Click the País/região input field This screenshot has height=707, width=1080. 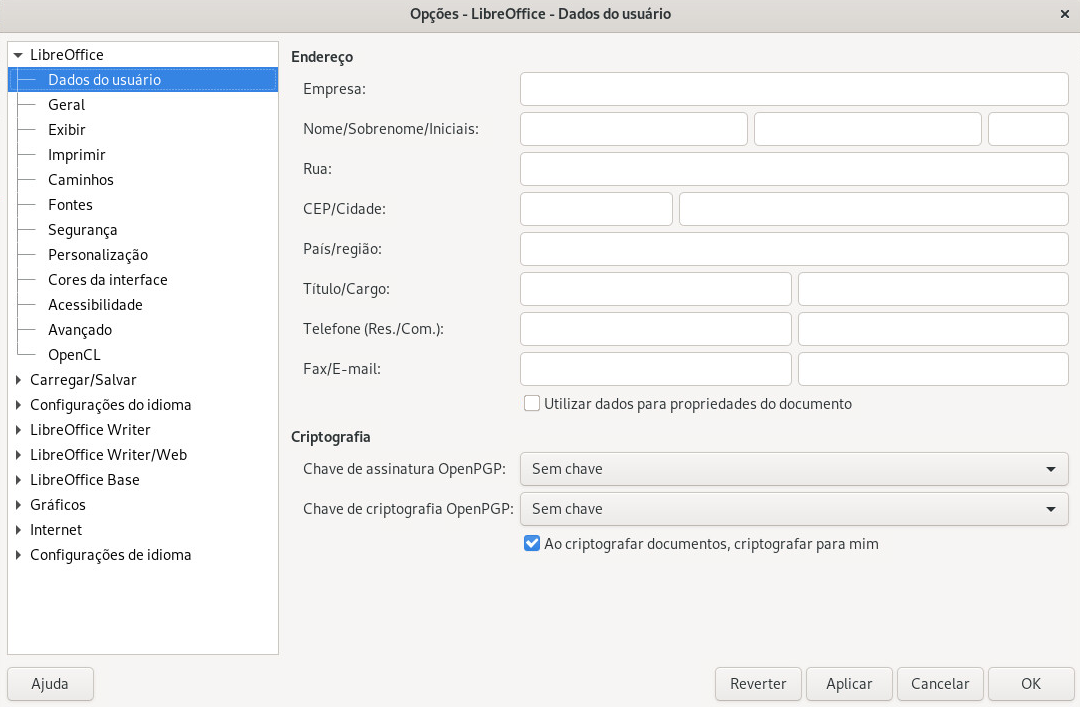pos(794,249)
